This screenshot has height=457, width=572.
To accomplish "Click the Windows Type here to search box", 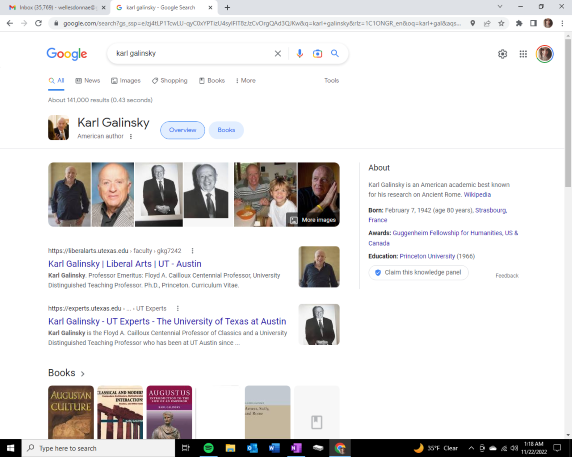I will pyautogui.click(x=98, y=448).
